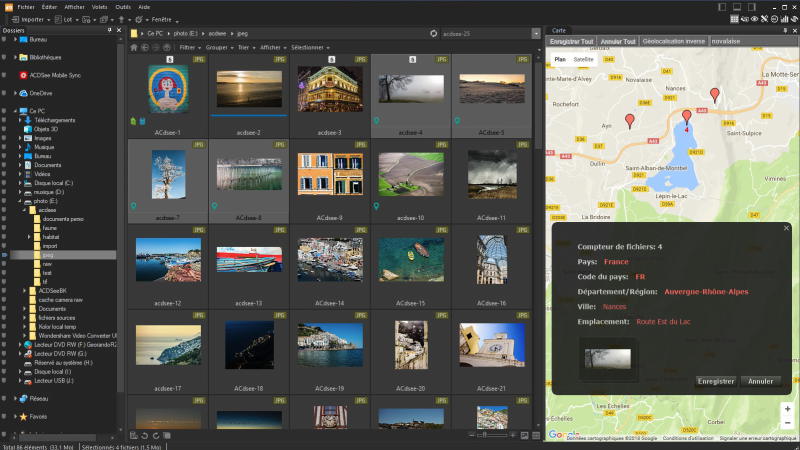Toggle easy-select marker beside Favoris

pyautogui.click(x=4, y=416)
